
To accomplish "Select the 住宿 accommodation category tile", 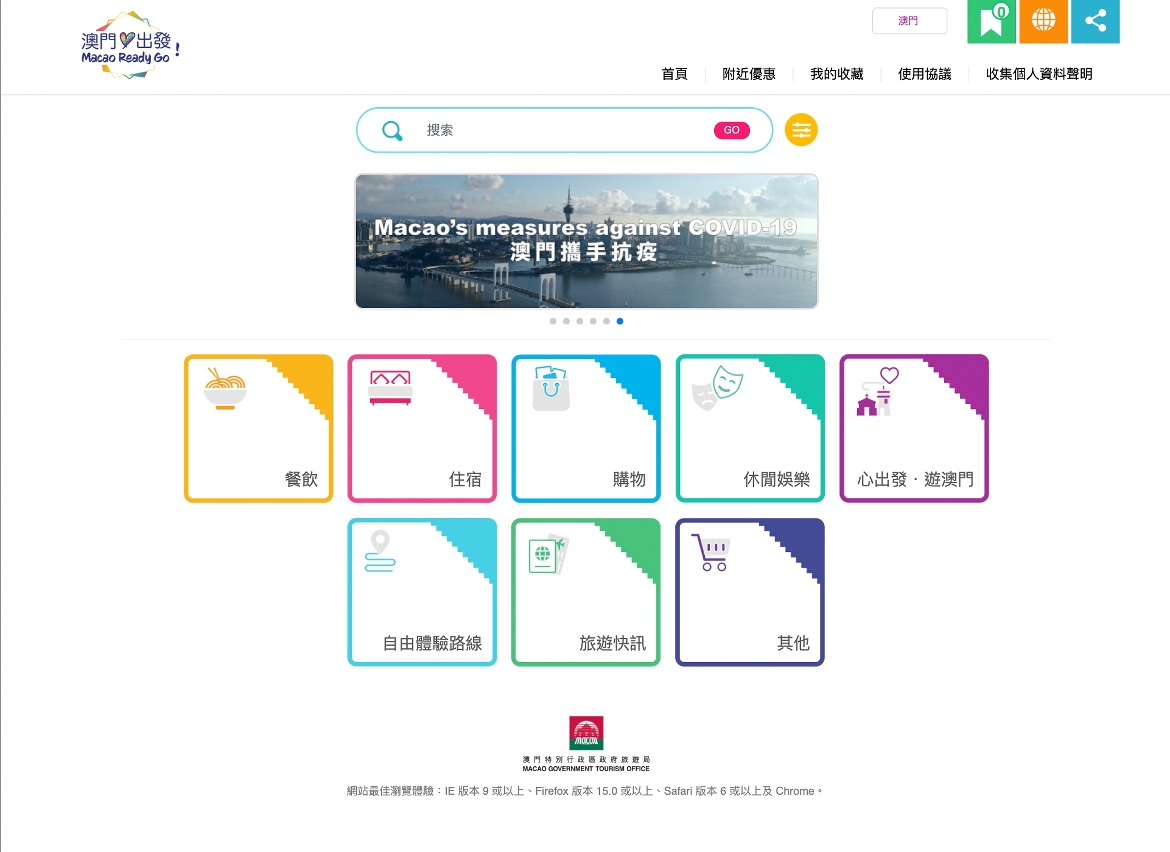I will 422,428.
